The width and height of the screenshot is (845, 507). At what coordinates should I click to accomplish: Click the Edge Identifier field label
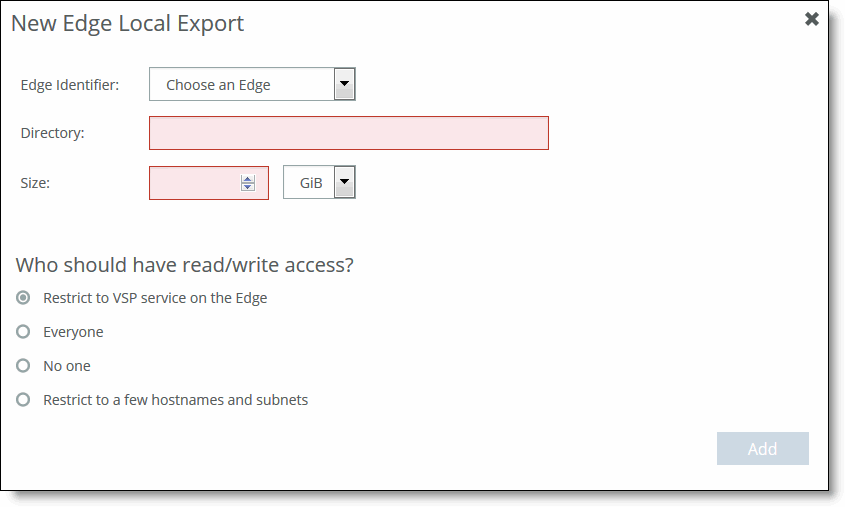[x=70, y=85]
